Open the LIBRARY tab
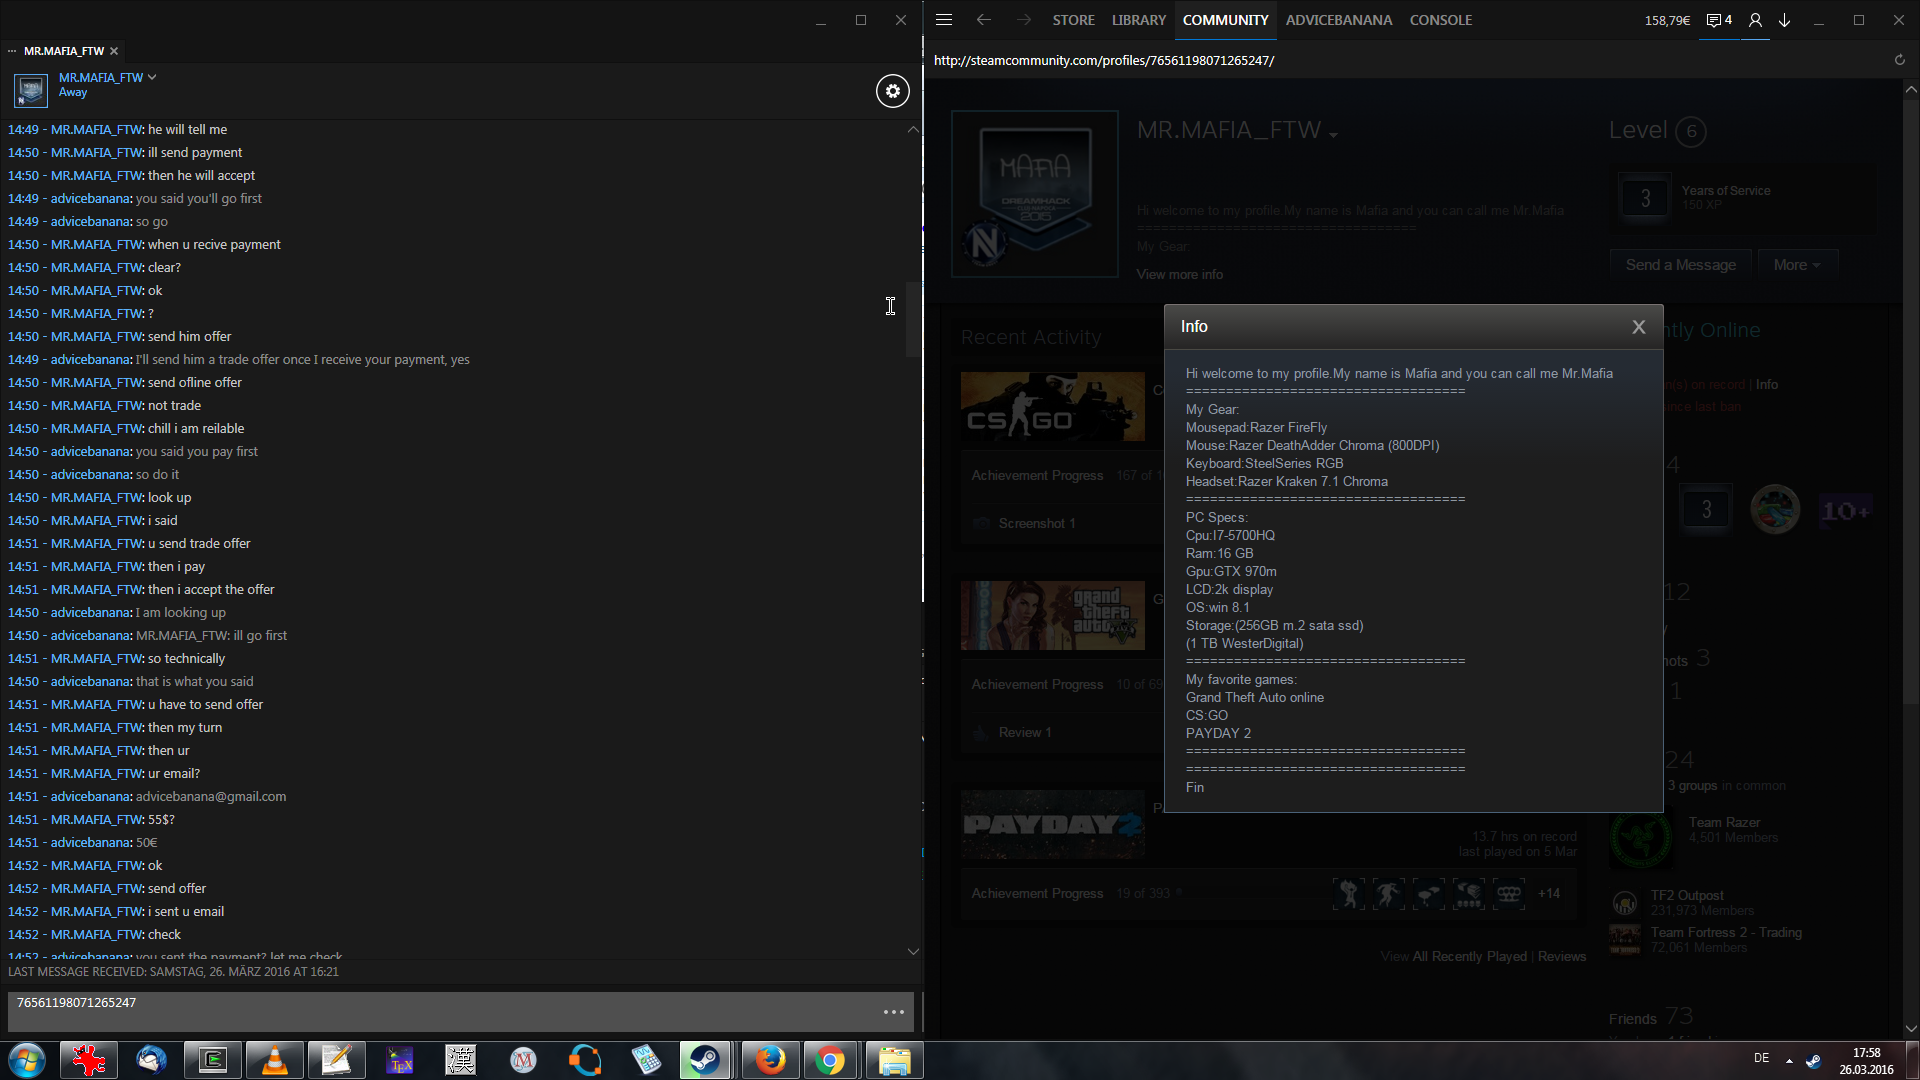 (x=1138, y=20)
